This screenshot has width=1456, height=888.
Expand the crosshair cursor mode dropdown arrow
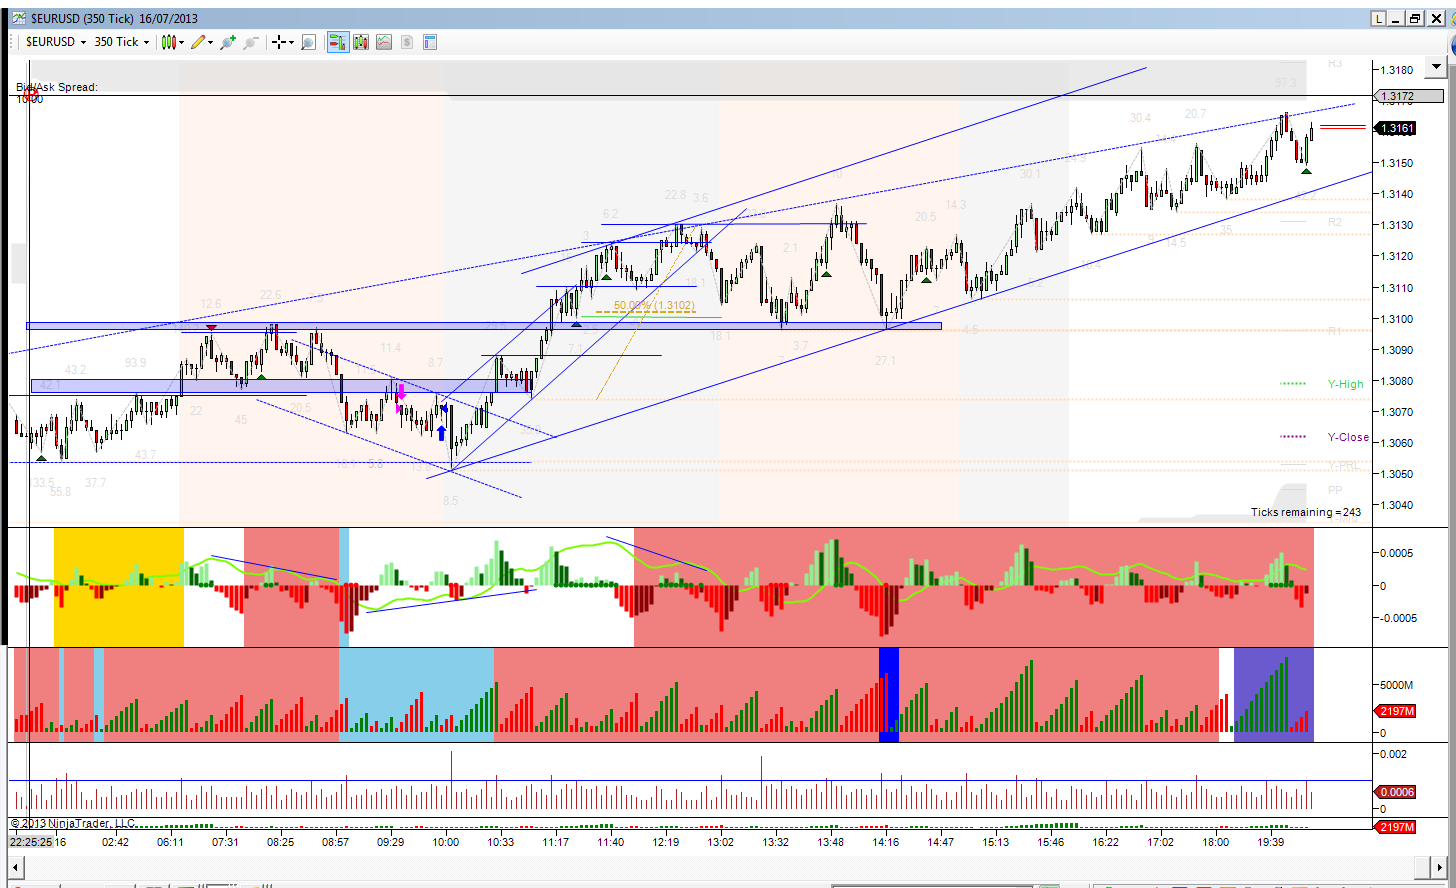pyautogui.click(x=290, y=42)
